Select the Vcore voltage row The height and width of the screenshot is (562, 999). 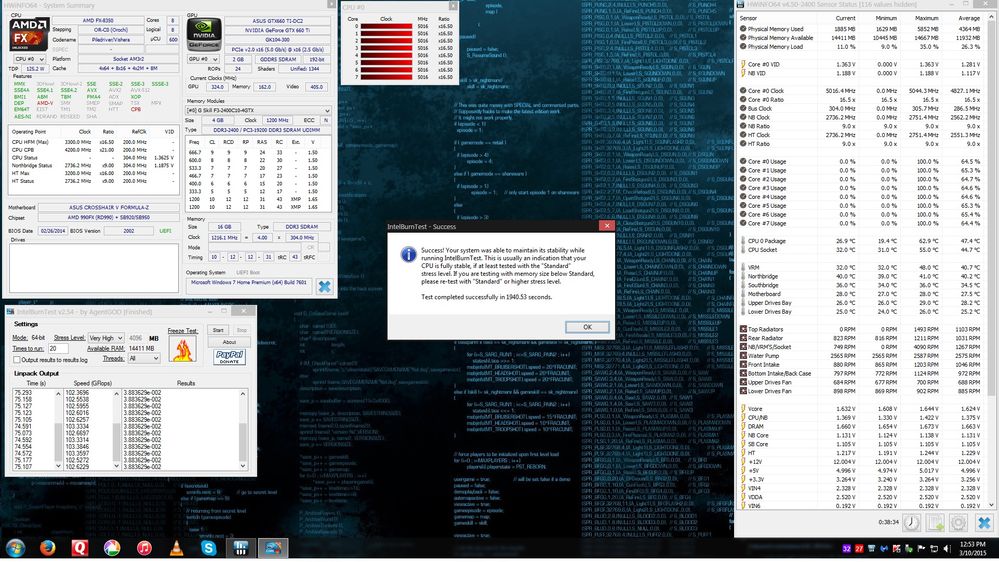pos(861,409)
